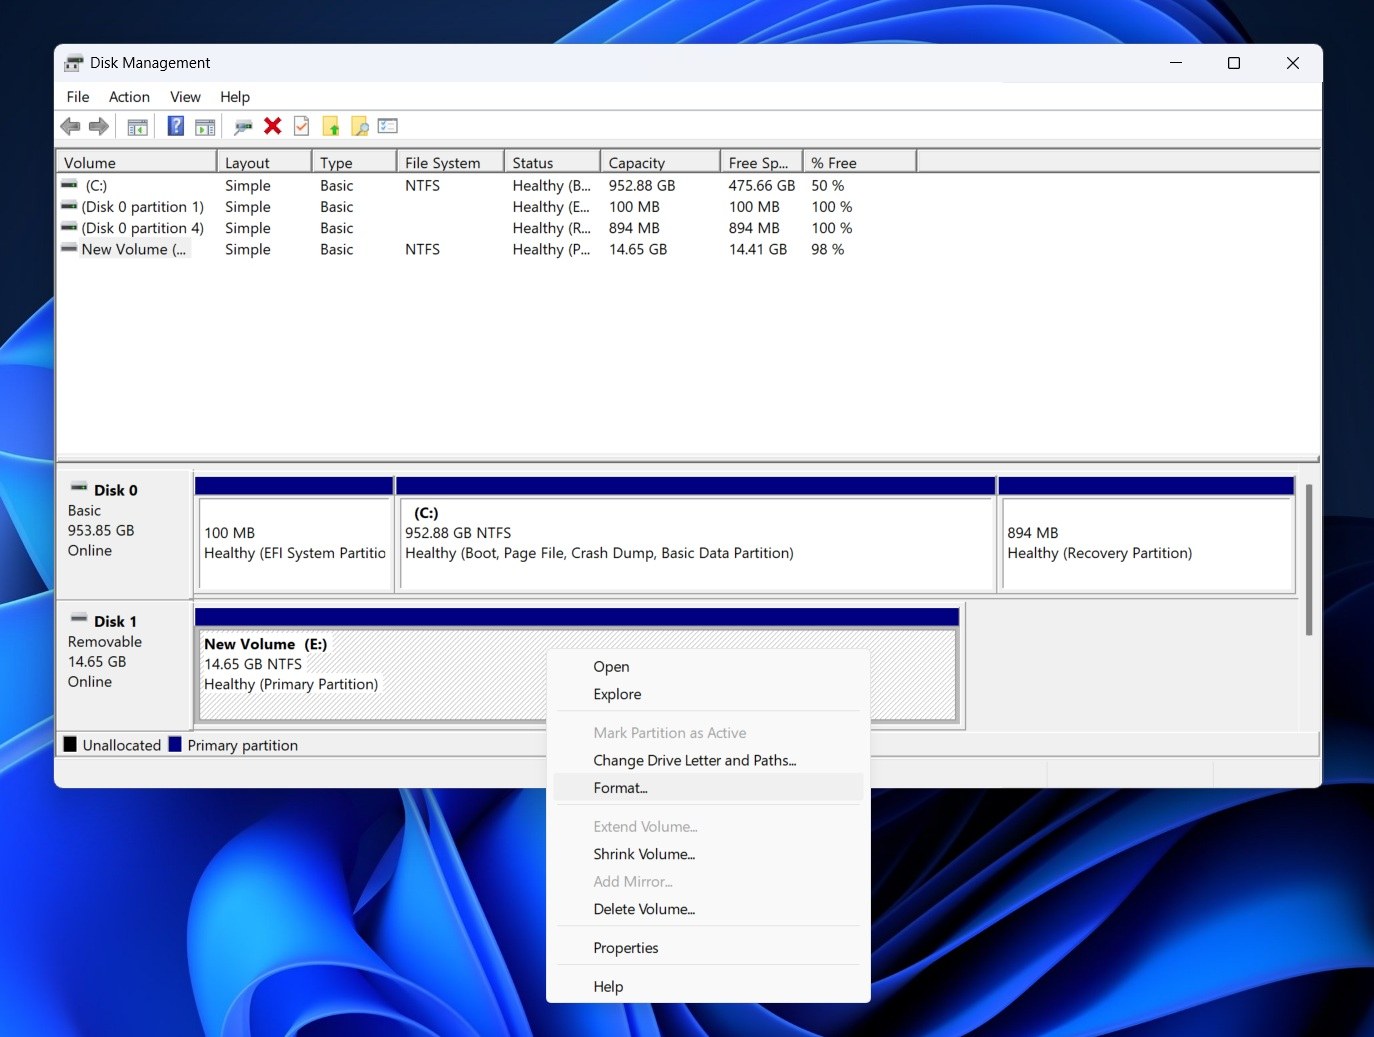Click Change Drive Letter and Paths...
The image size is (1374, 1037).
coord(694,760)
